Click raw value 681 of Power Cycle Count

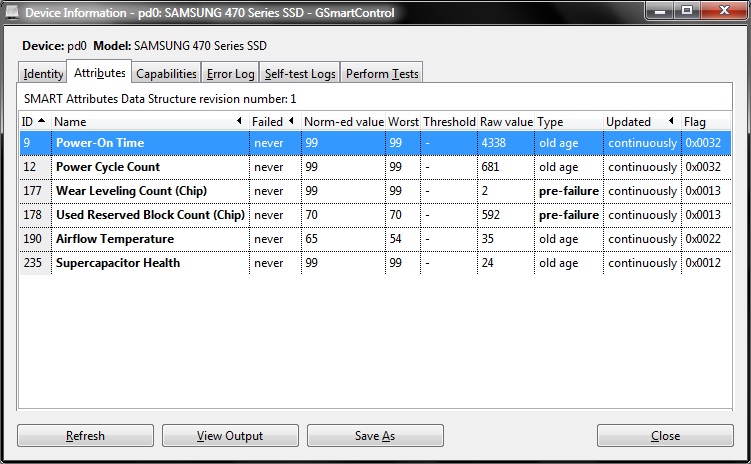click(506, 167)
